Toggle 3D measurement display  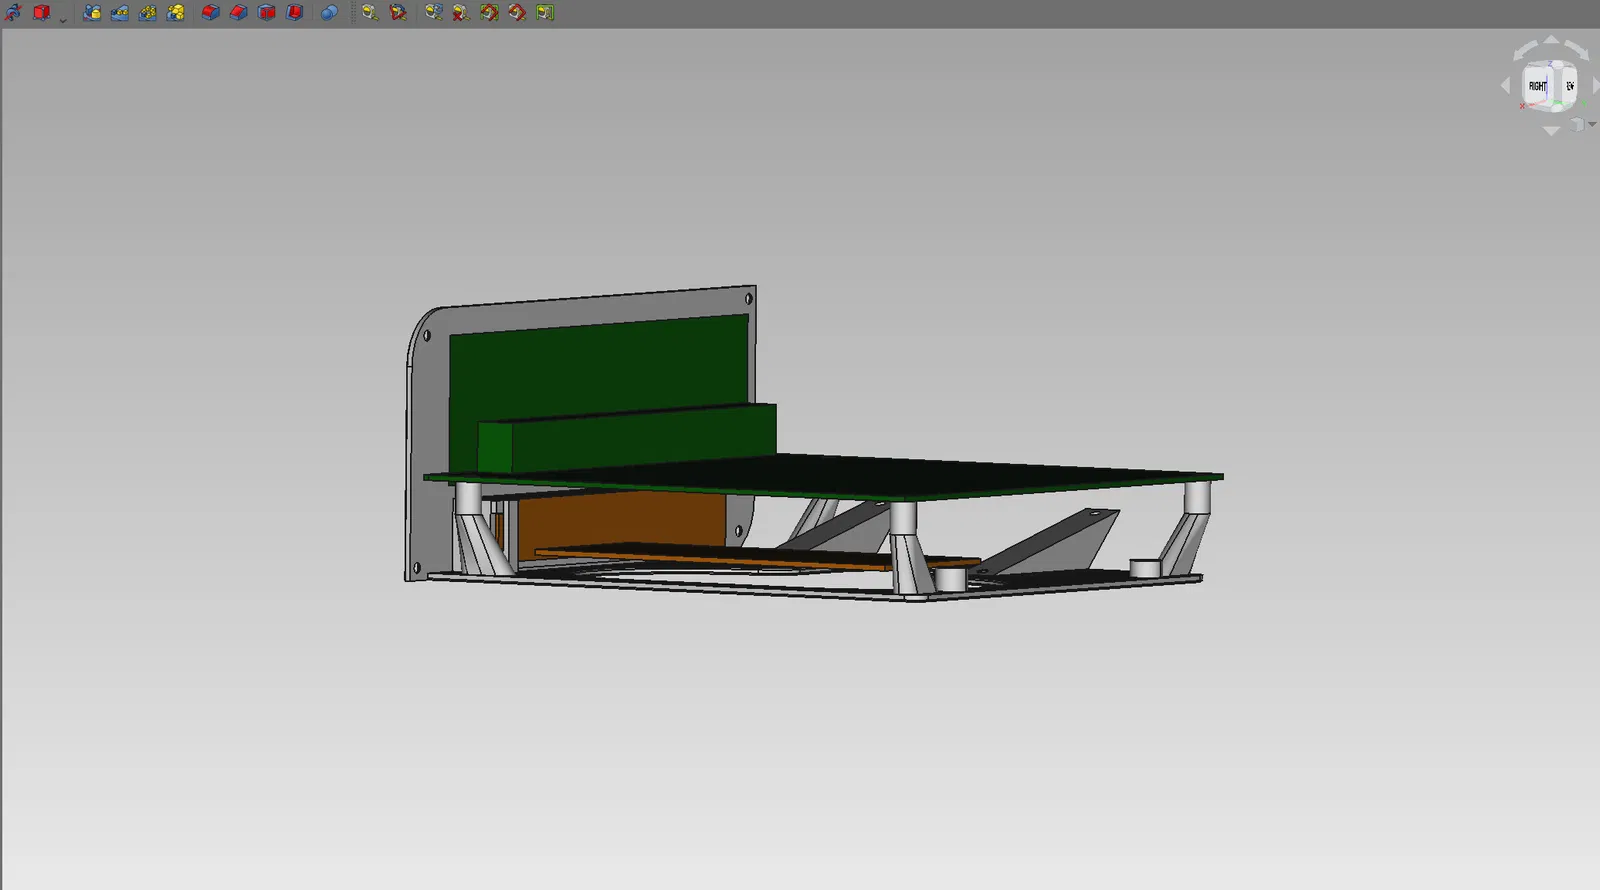click(517, 13)
